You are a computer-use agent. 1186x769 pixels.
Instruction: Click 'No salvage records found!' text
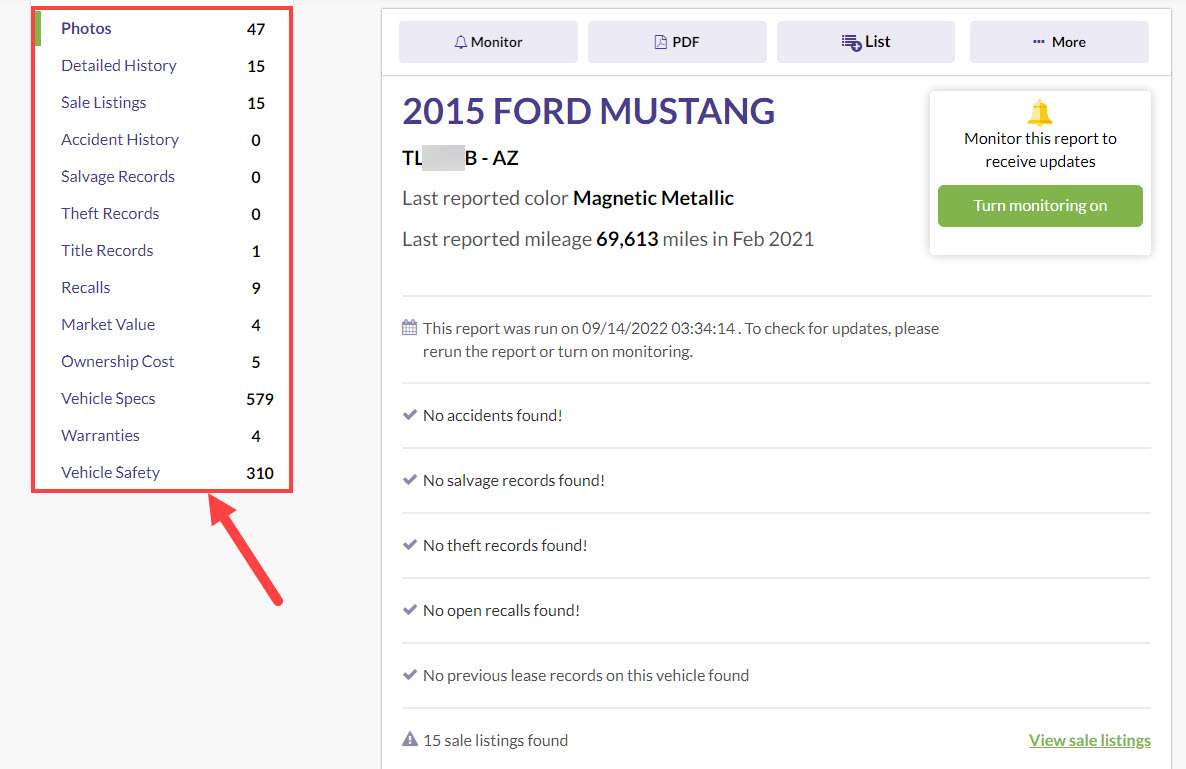(514, 481)
